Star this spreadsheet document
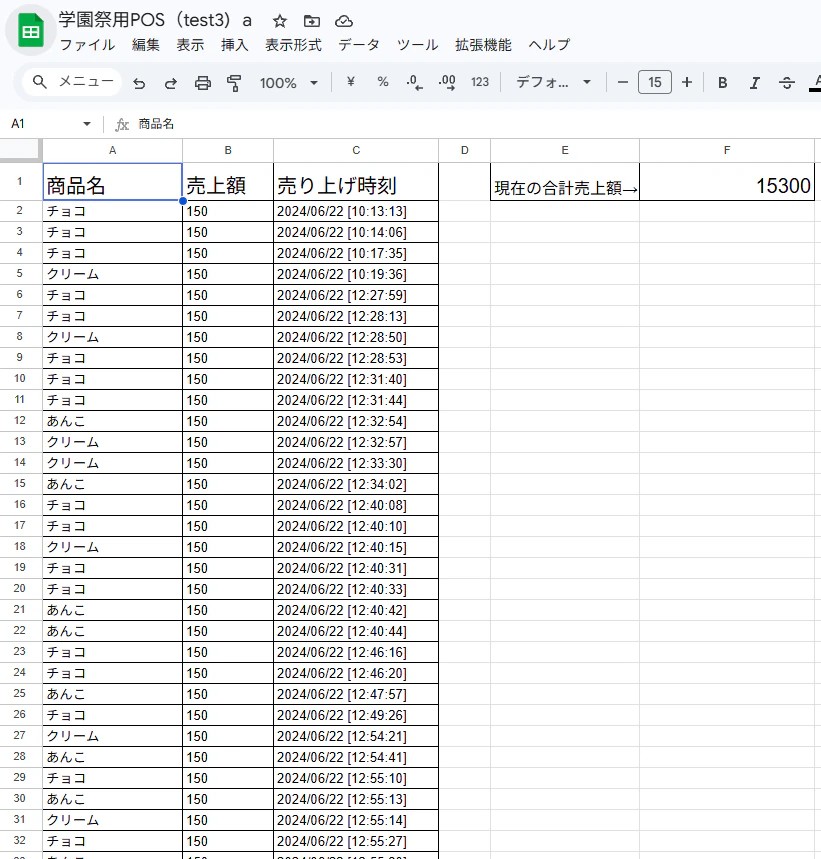 280,21
